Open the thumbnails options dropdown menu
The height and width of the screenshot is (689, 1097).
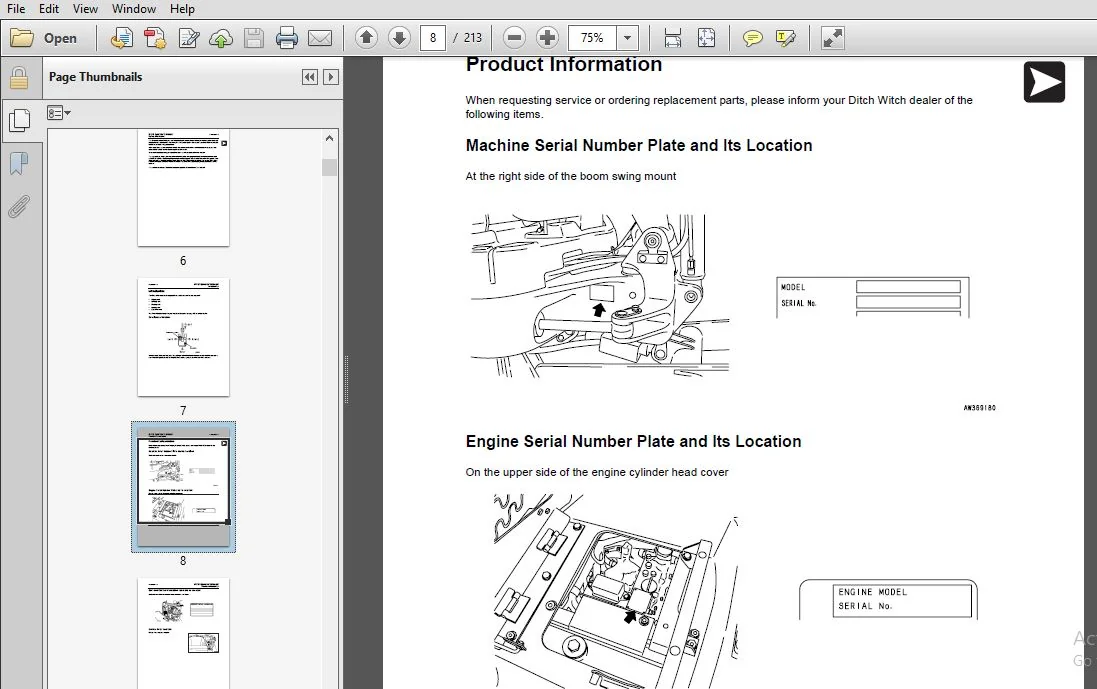click(x=59, y=113)
